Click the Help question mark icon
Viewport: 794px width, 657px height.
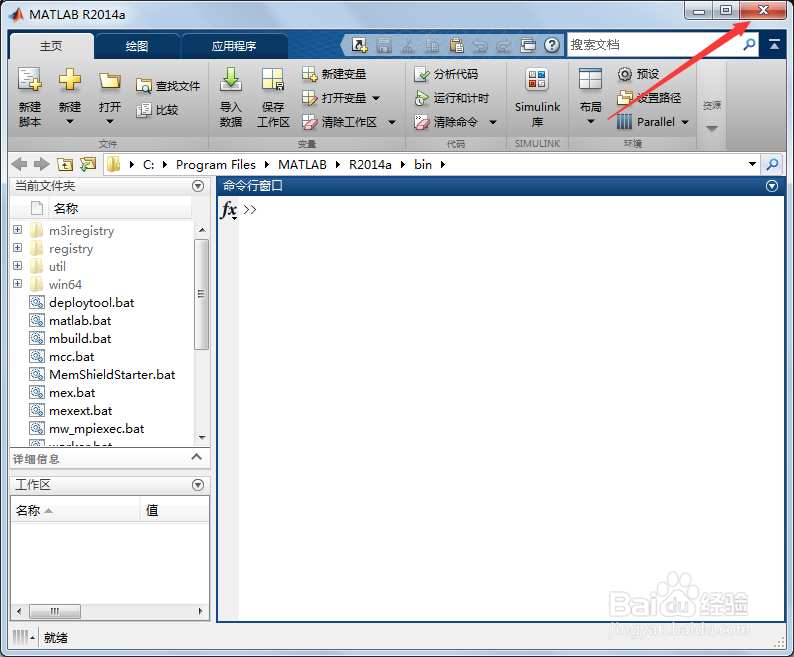552,45
